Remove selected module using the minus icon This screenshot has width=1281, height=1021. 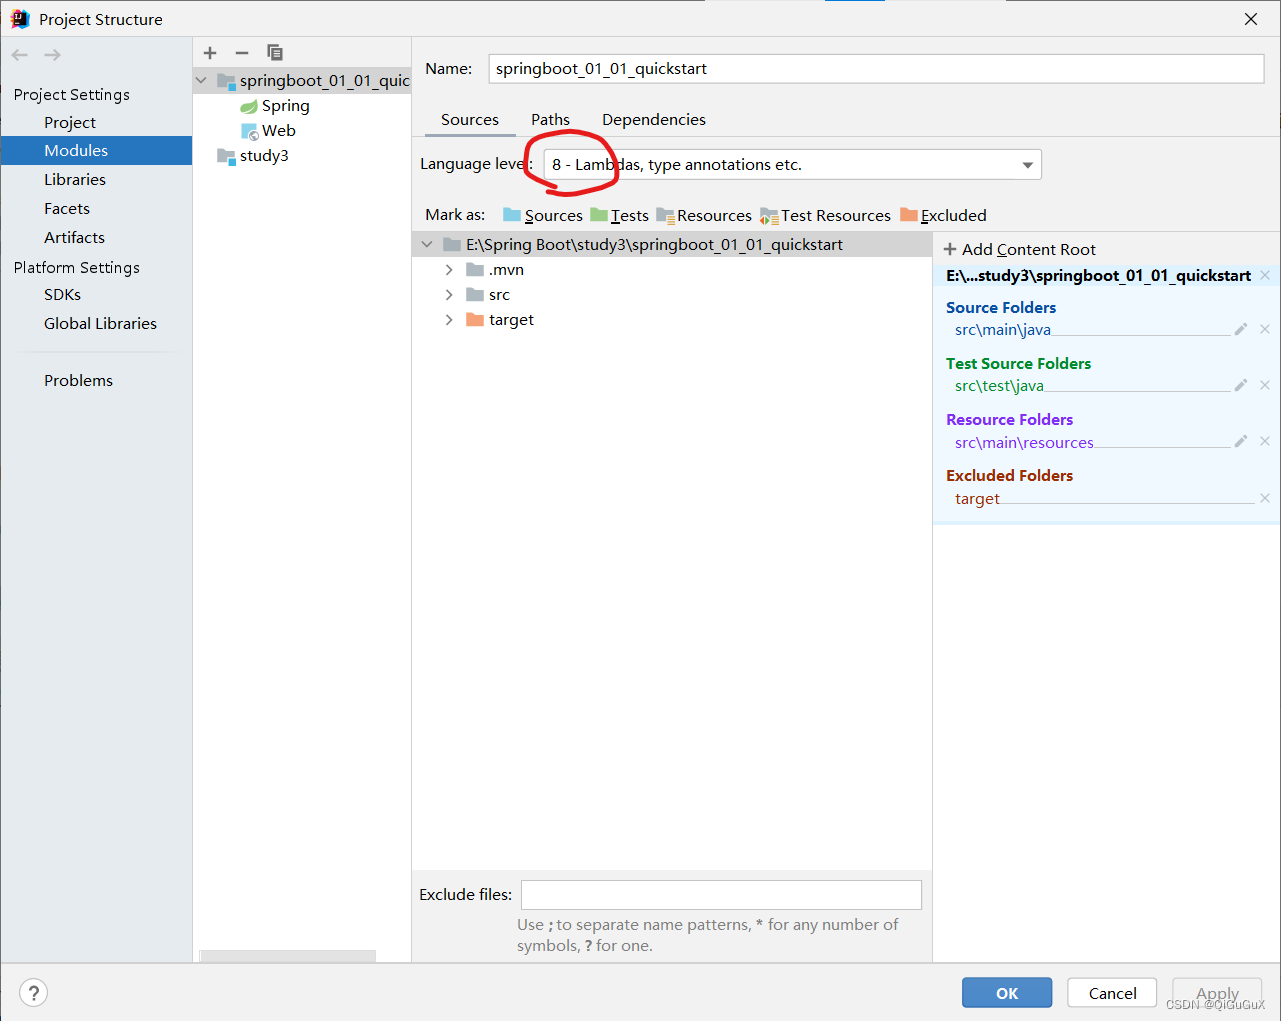coord(241,52)
